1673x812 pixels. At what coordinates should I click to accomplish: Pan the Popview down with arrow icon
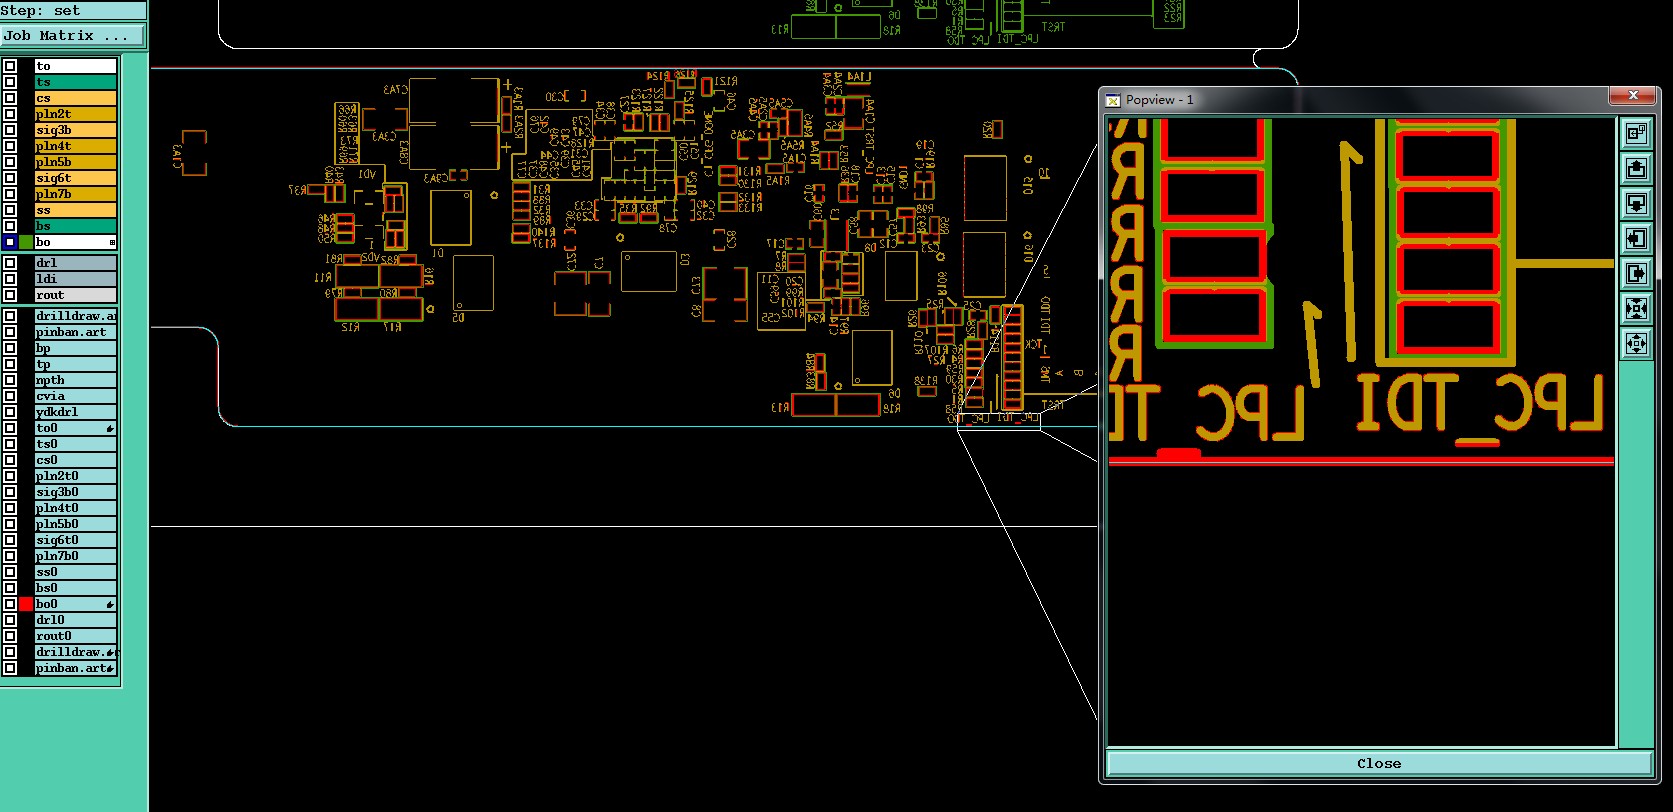point(1636,203)
